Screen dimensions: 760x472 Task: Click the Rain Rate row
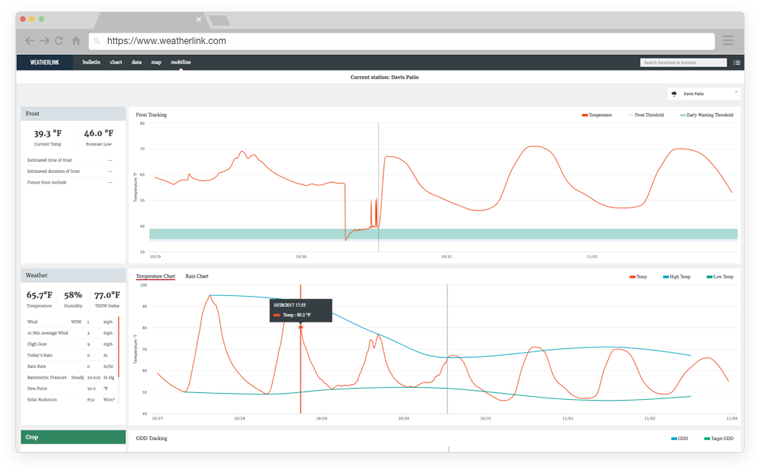click(x=70, y=367)
